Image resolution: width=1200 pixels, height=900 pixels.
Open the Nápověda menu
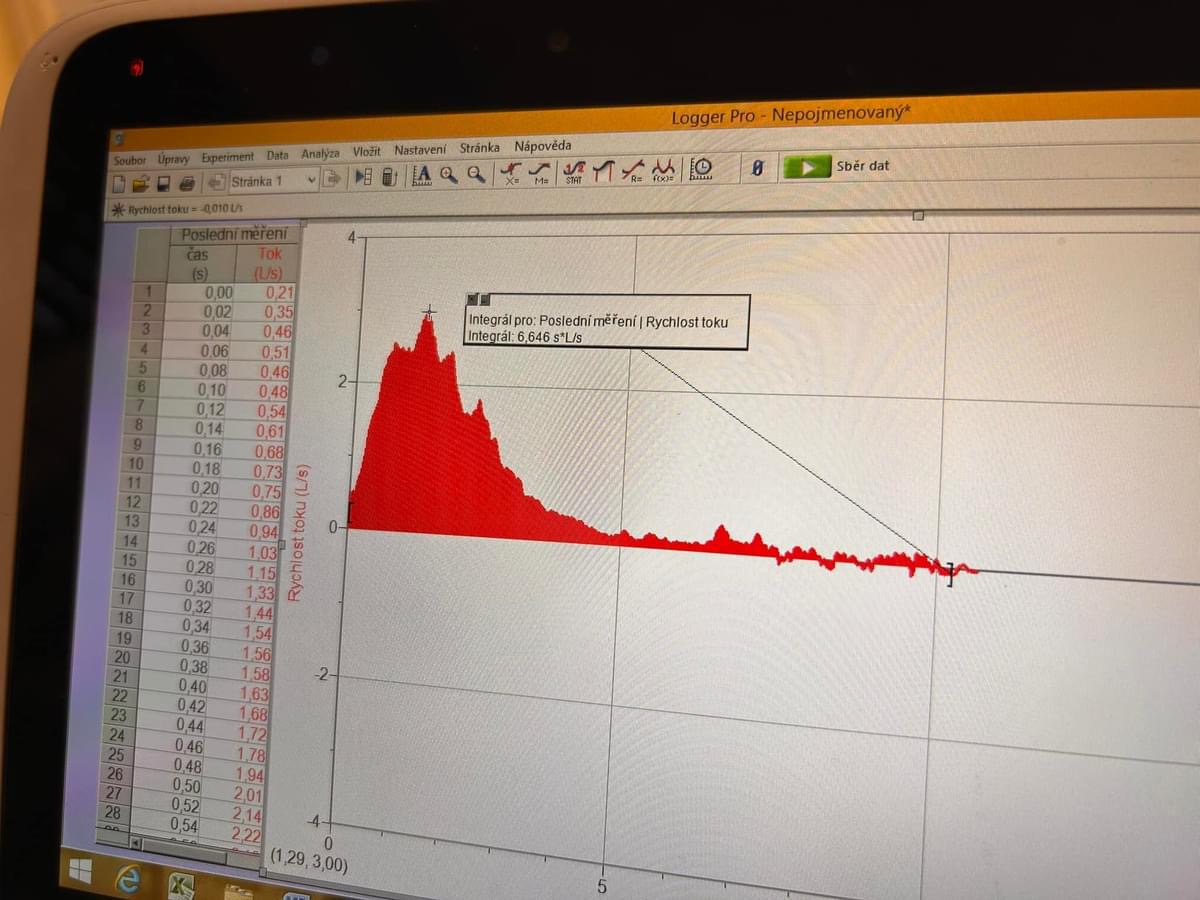pyautogui.click(x=543, y=146)
